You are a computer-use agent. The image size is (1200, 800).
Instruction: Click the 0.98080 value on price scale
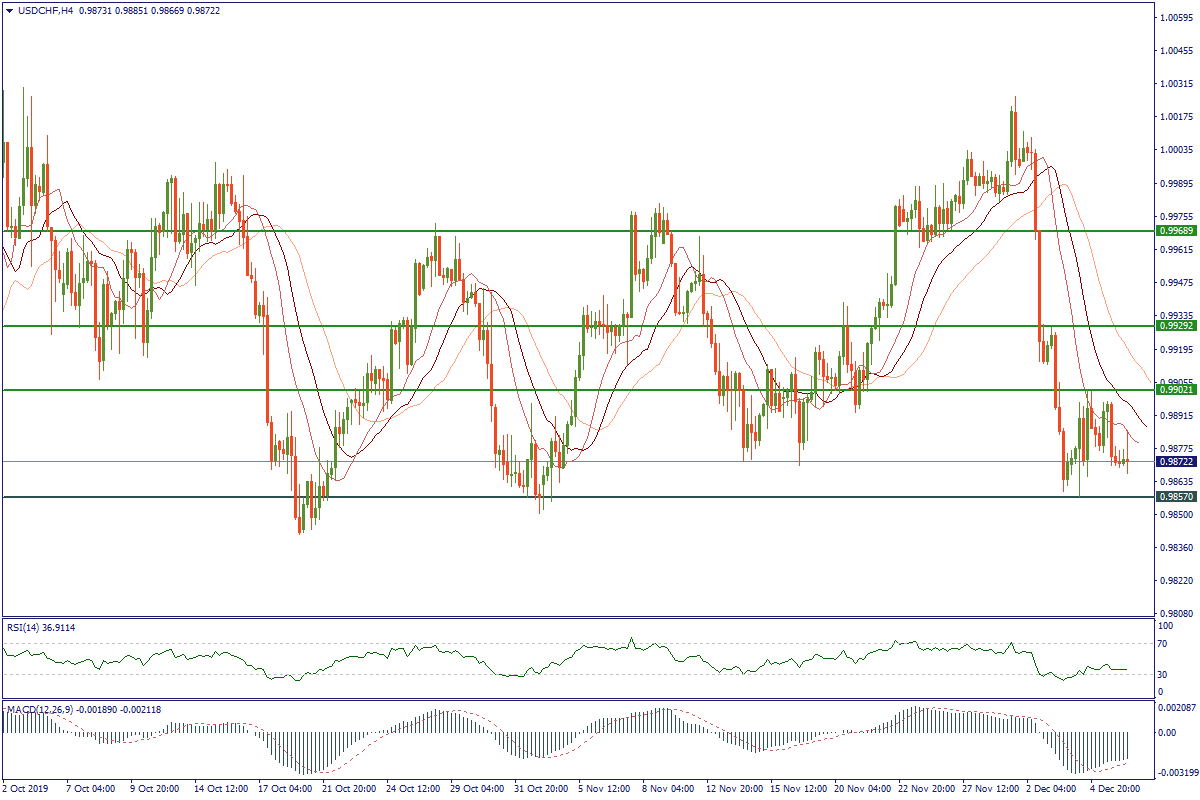point(1175,613)
